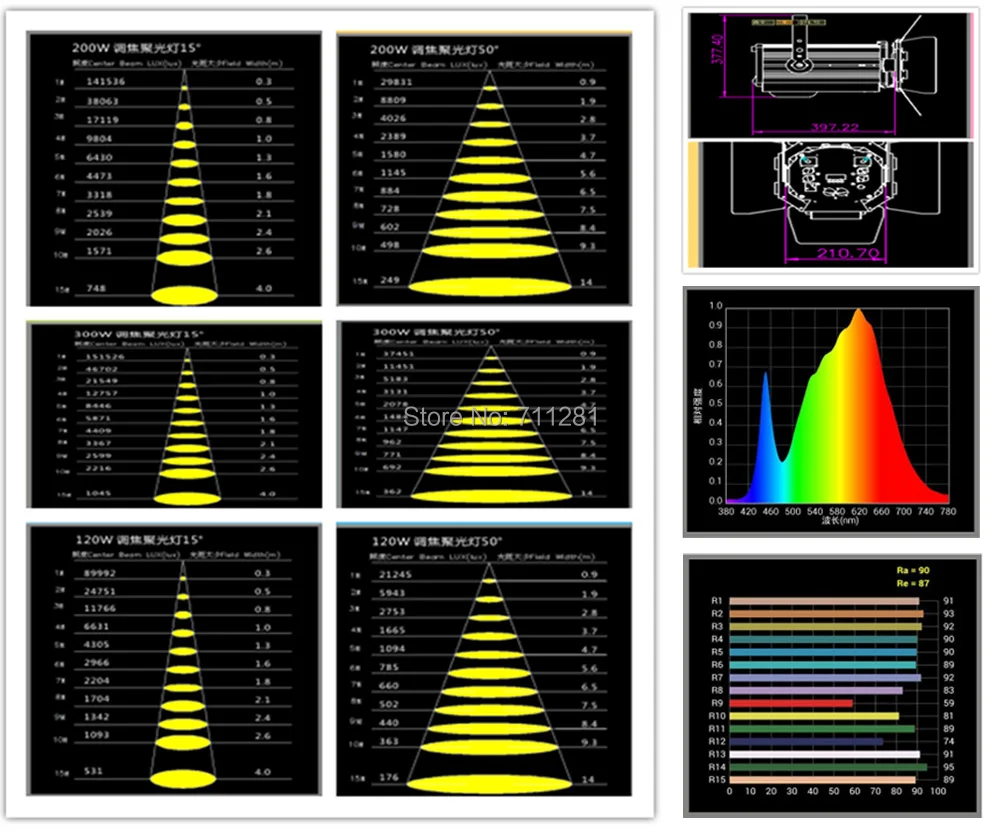Select lux value 141536 in 200W 15° chart
This screenshot has width=1000, height=833.
(106, 82)
